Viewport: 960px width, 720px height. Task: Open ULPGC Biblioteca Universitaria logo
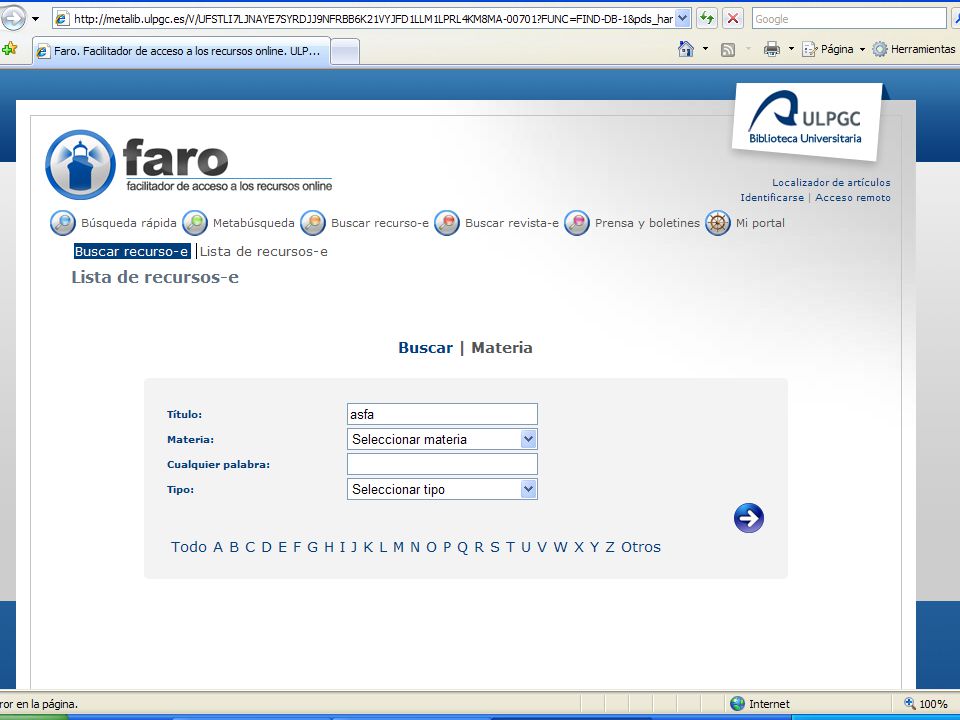[x=806, y=121]
